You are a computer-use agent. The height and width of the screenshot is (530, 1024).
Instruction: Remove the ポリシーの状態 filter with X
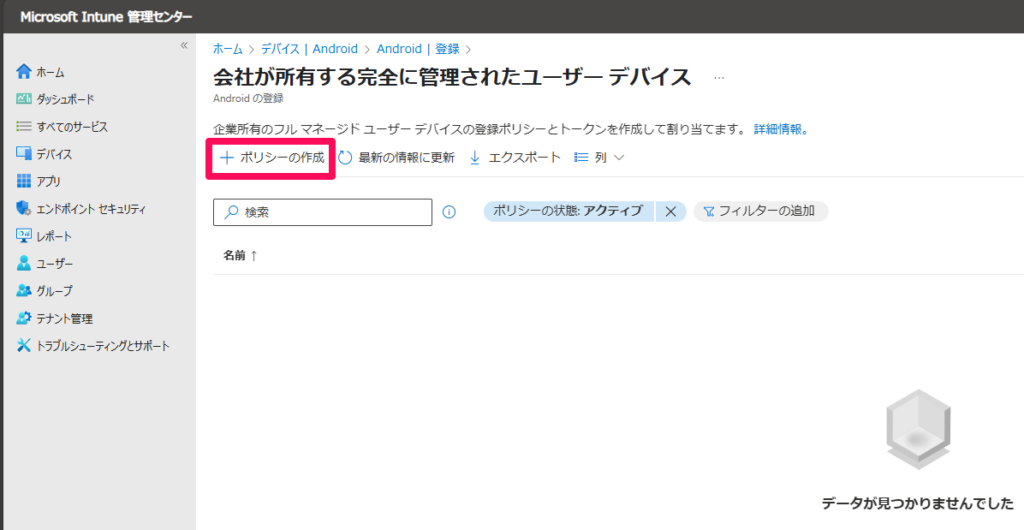pos(671,211)
